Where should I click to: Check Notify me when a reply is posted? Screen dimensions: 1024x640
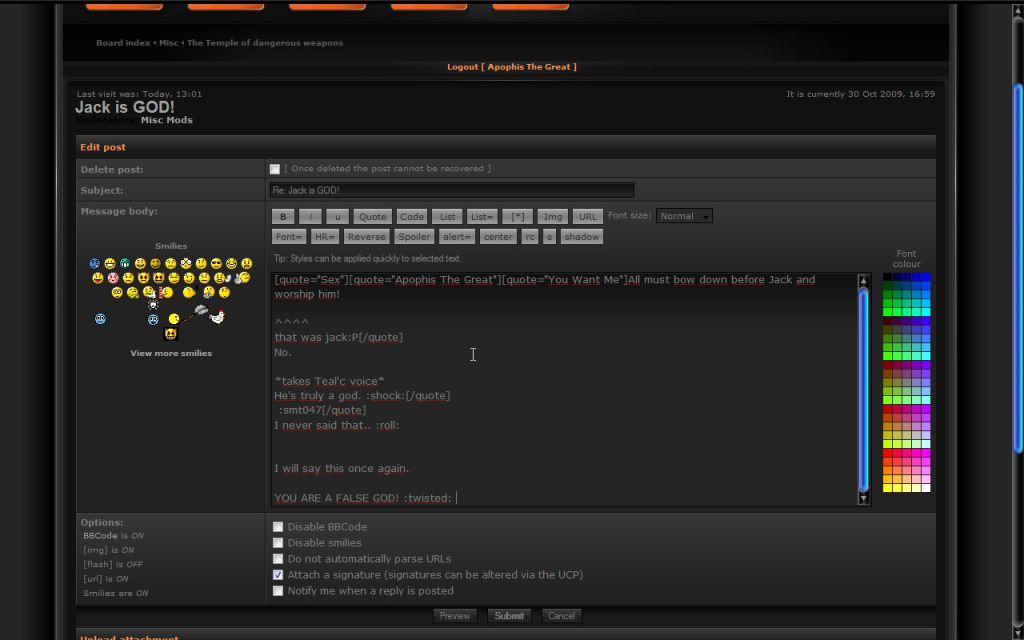278,591
